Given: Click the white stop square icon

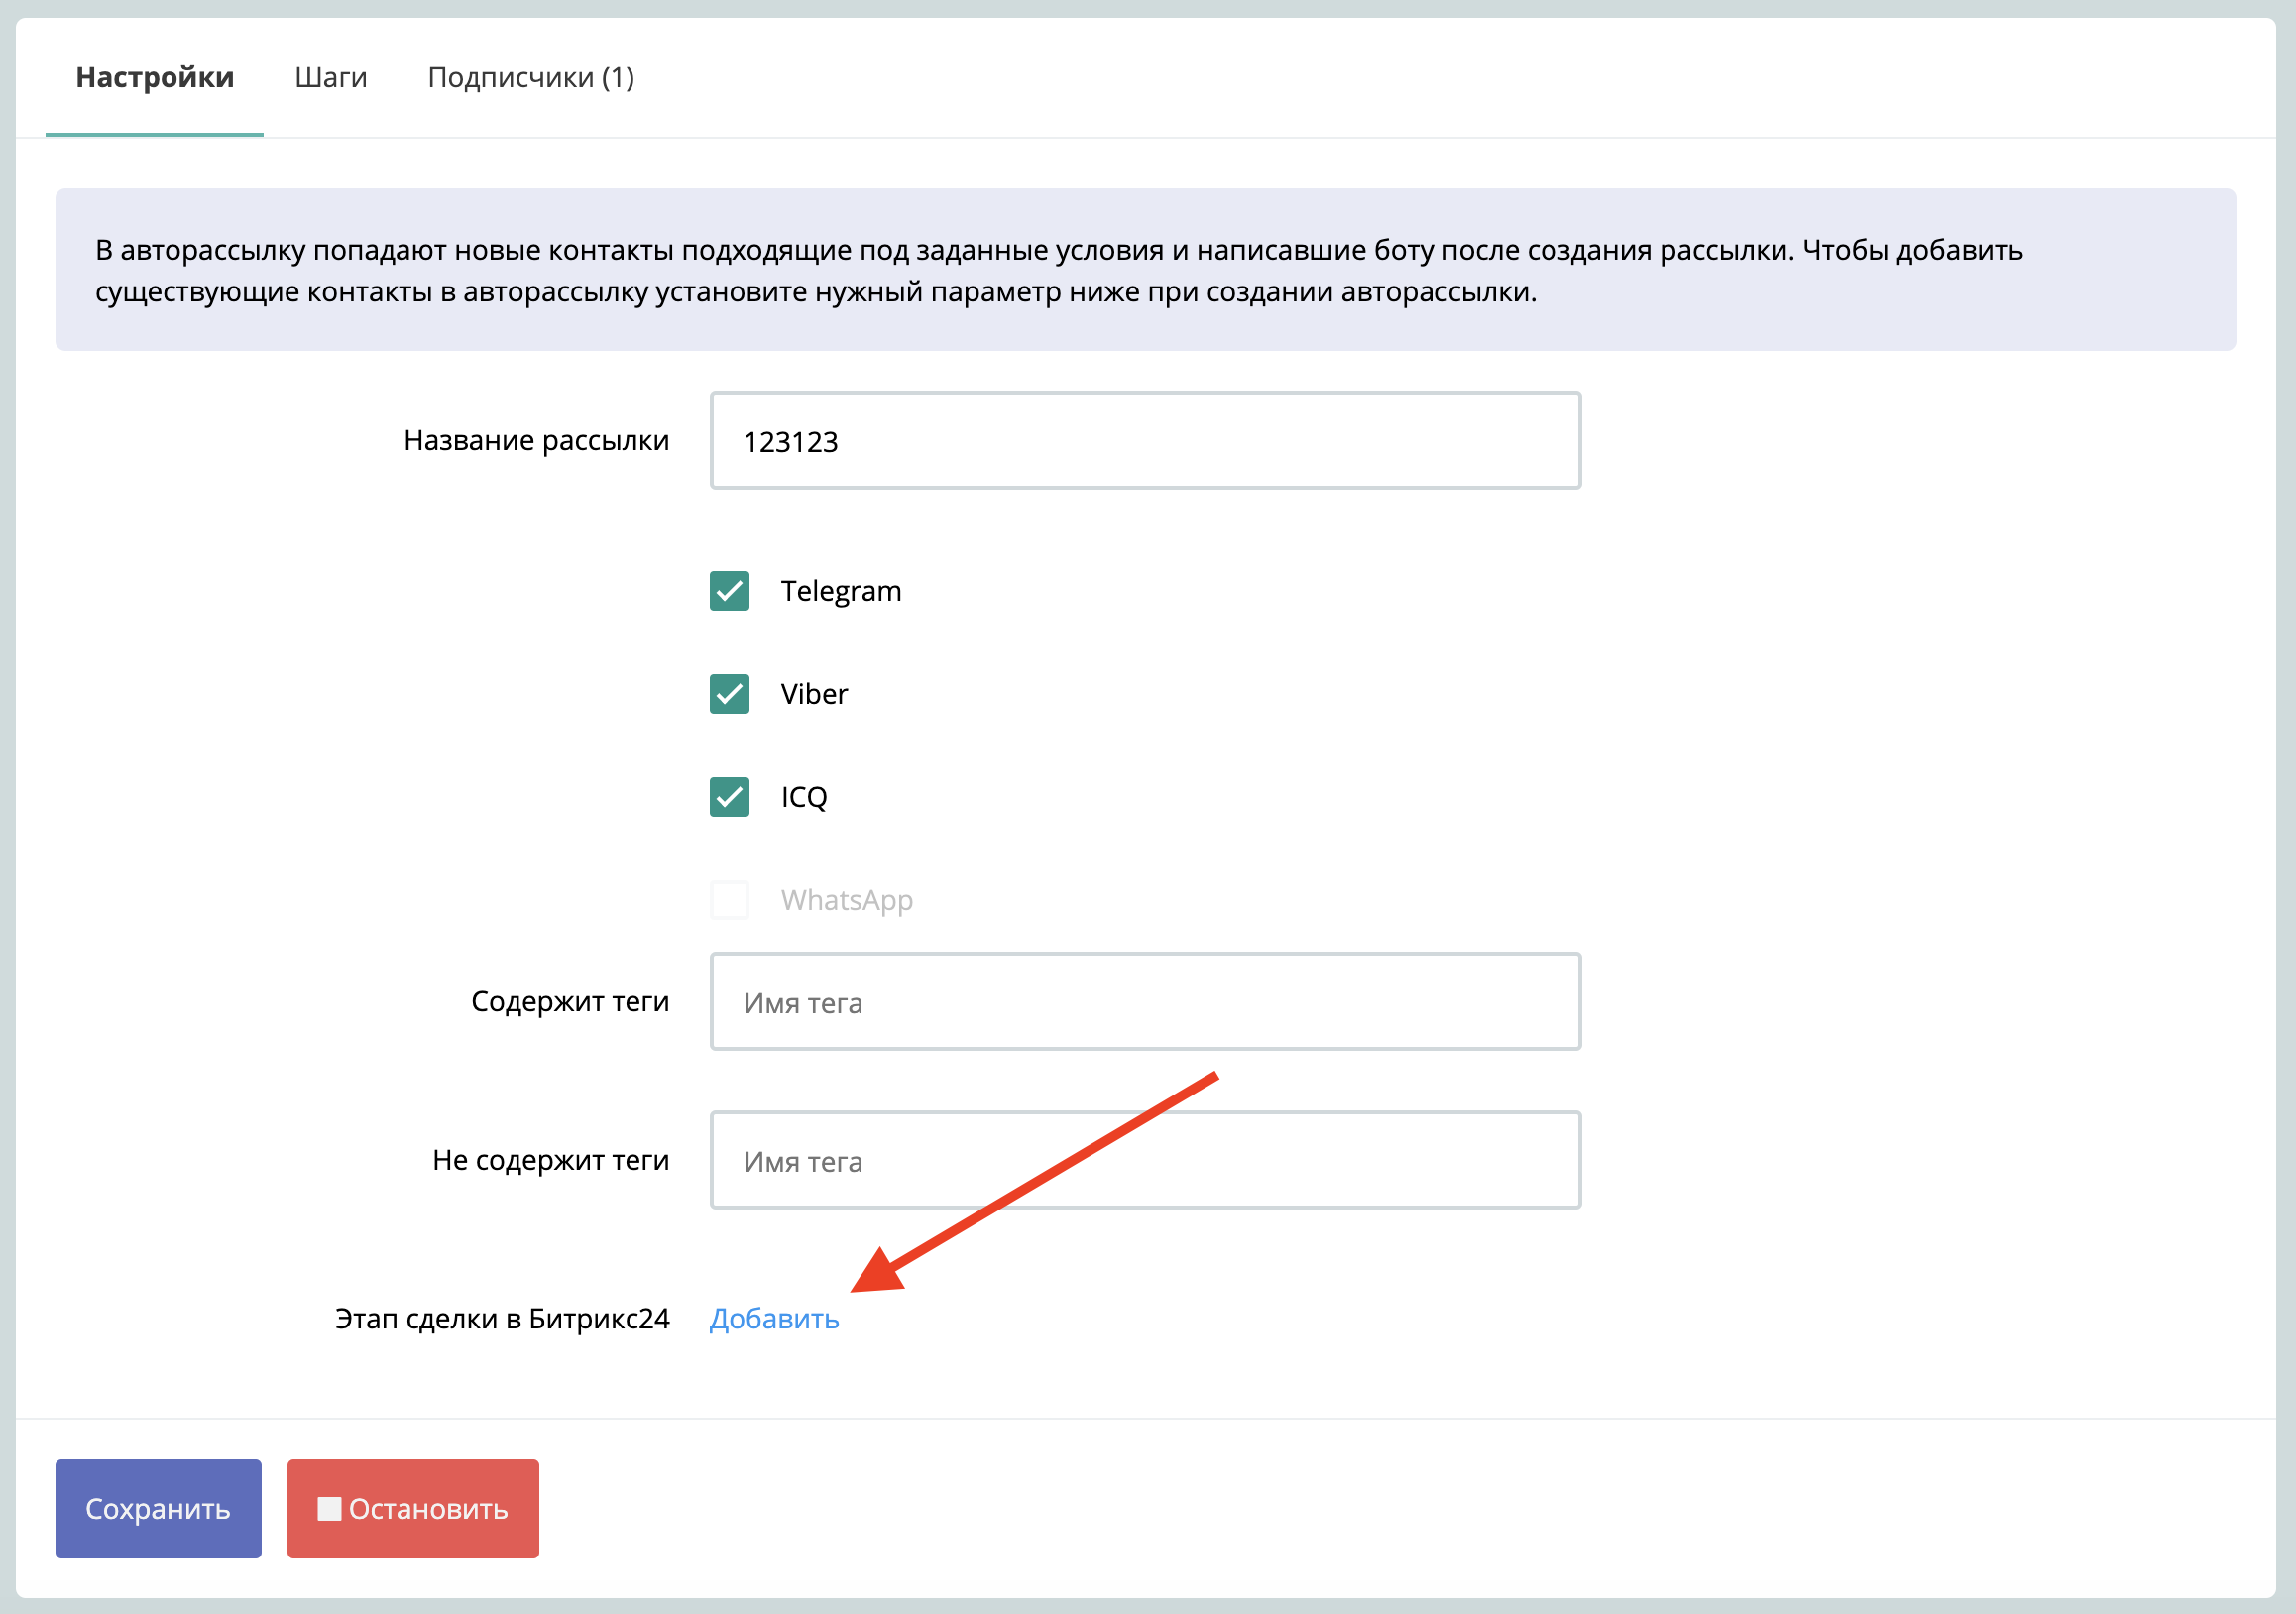Looking at the screenshot, I should click(x=329, y=1509).
